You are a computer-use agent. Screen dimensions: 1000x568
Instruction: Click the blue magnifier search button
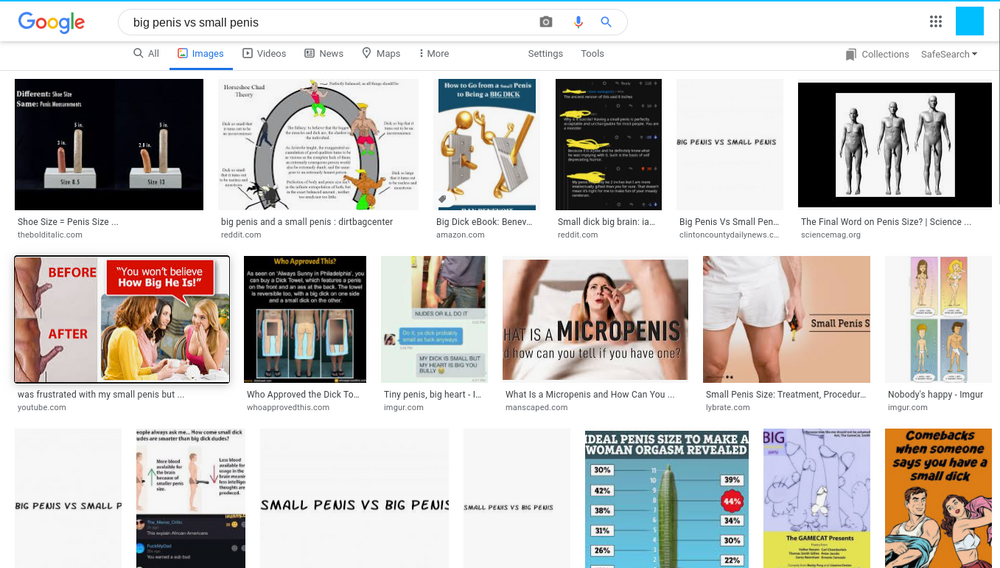[606, 22]
